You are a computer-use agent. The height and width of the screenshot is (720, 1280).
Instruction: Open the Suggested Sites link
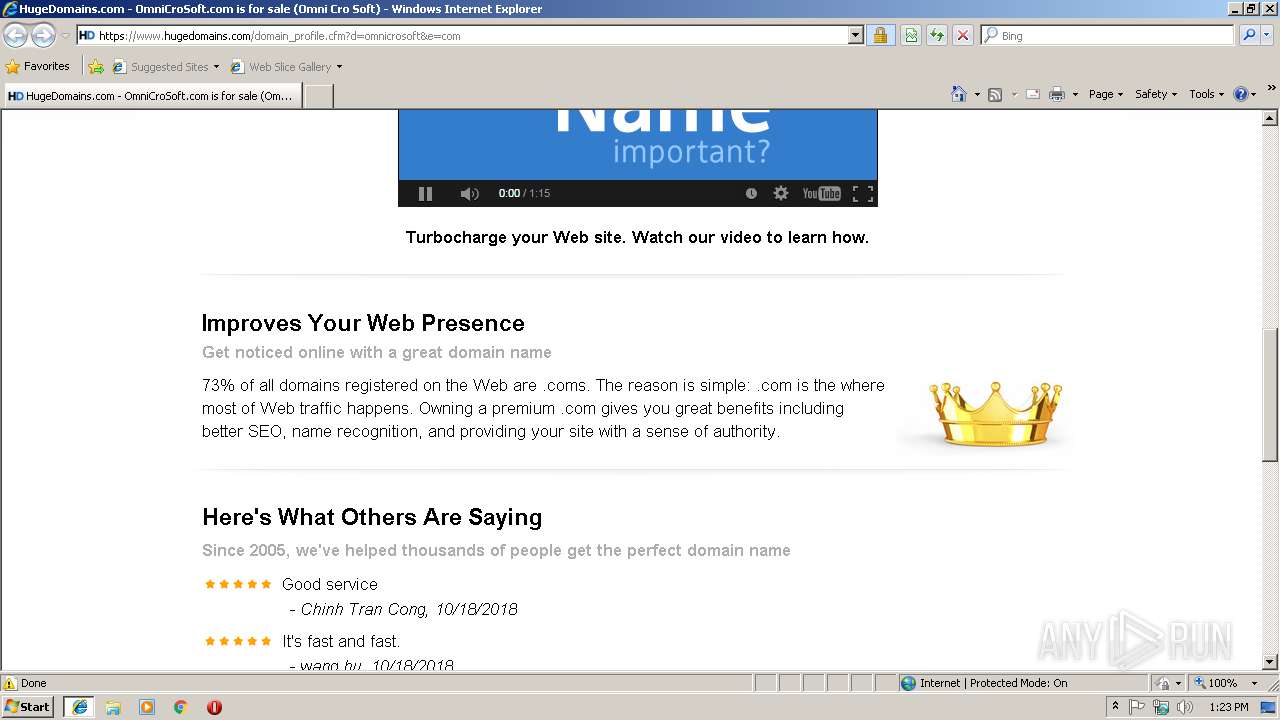pos(166,67)
